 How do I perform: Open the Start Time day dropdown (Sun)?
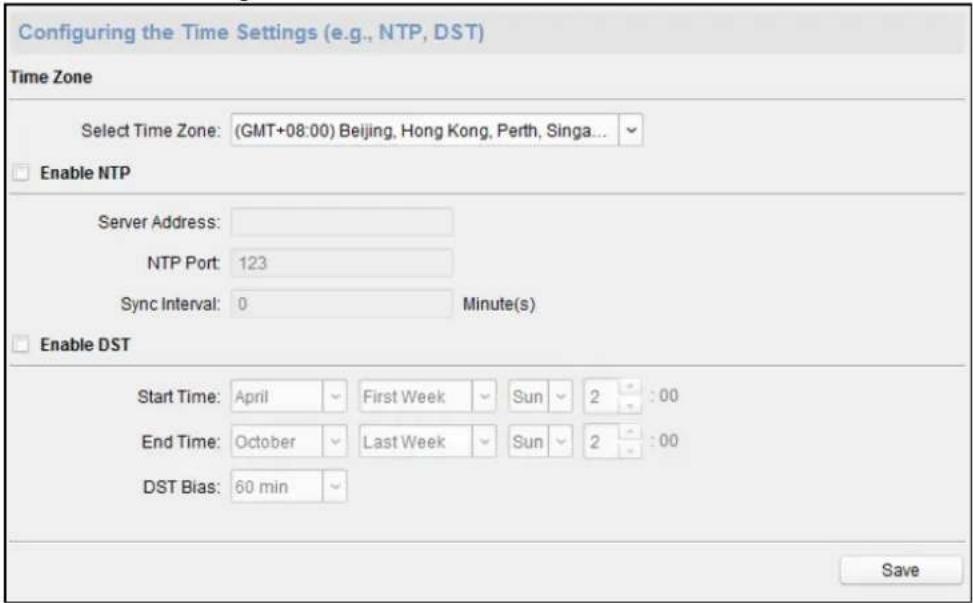point(540,396)
